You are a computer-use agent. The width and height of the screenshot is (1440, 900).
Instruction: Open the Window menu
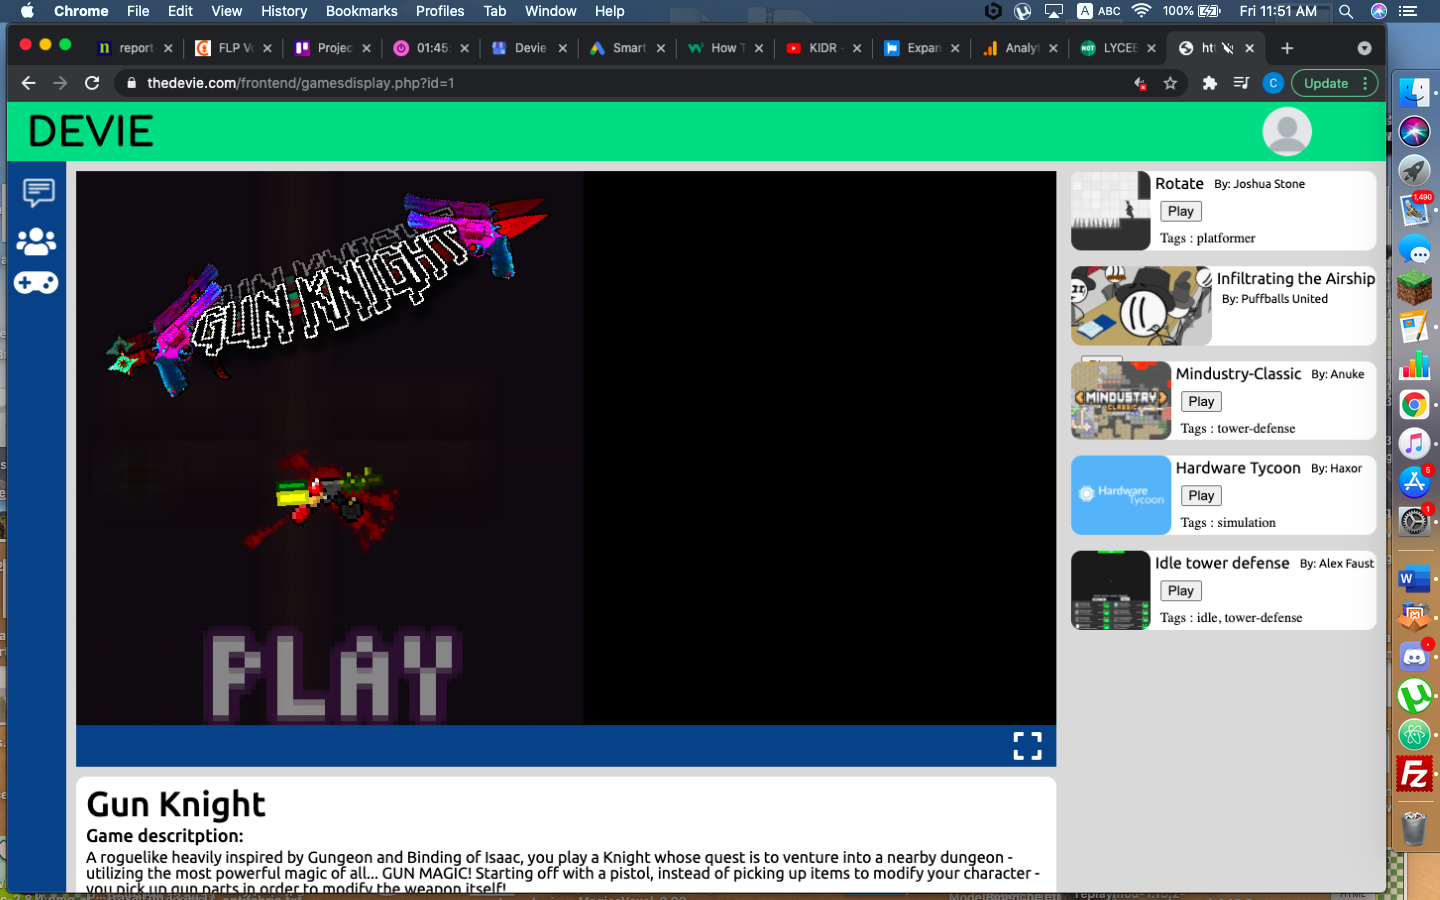click(x=551, y=11)
